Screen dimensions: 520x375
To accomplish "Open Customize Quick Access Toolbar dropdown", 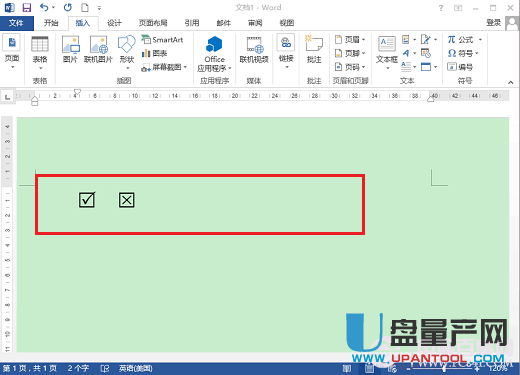I will point(99,8).
